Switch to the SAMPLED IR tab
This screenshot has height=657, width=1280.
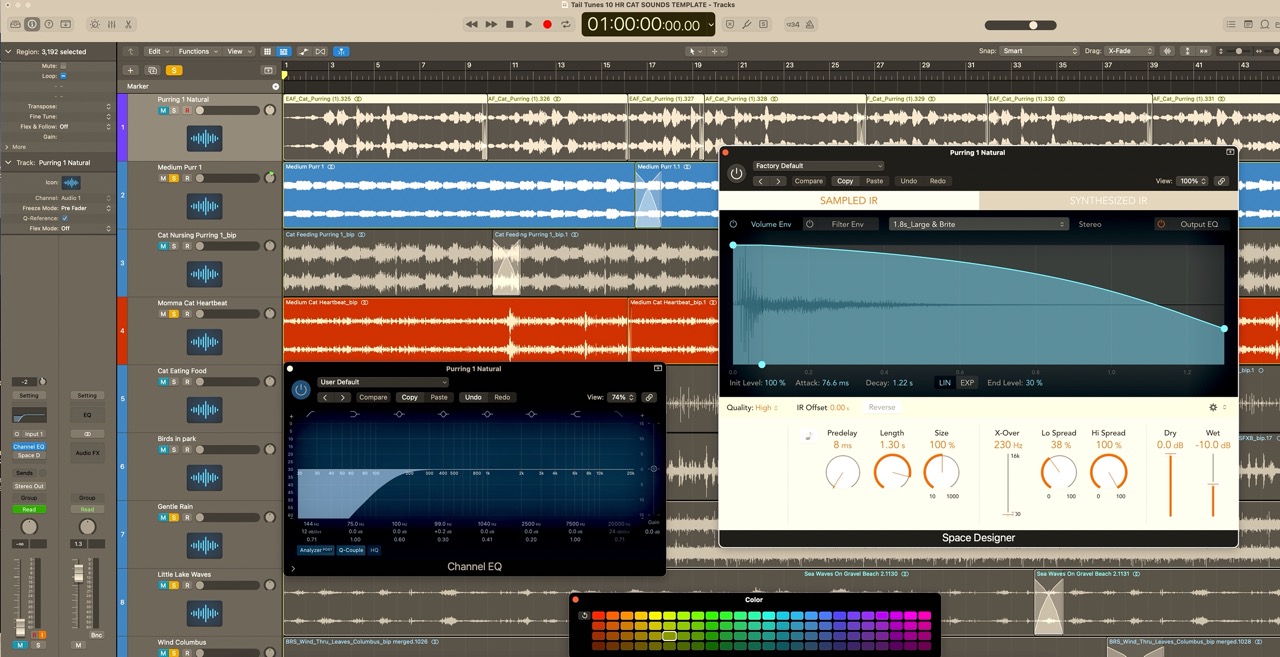coord(849,201)
